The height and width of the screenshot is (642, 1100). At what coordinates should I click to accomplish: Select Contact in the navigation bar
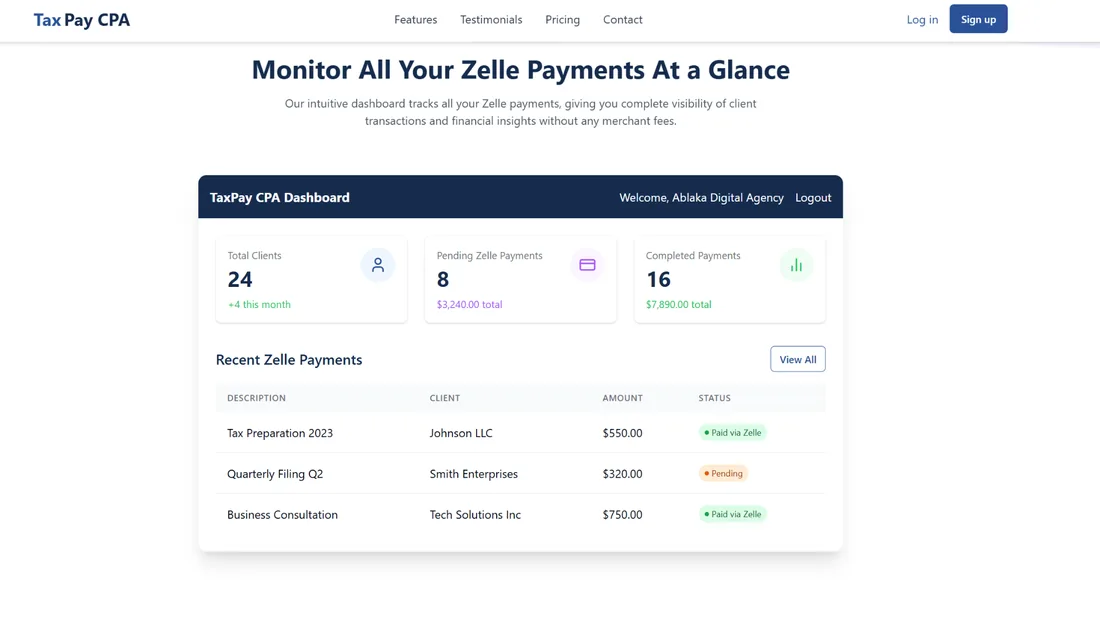click(x=622, y=20)
